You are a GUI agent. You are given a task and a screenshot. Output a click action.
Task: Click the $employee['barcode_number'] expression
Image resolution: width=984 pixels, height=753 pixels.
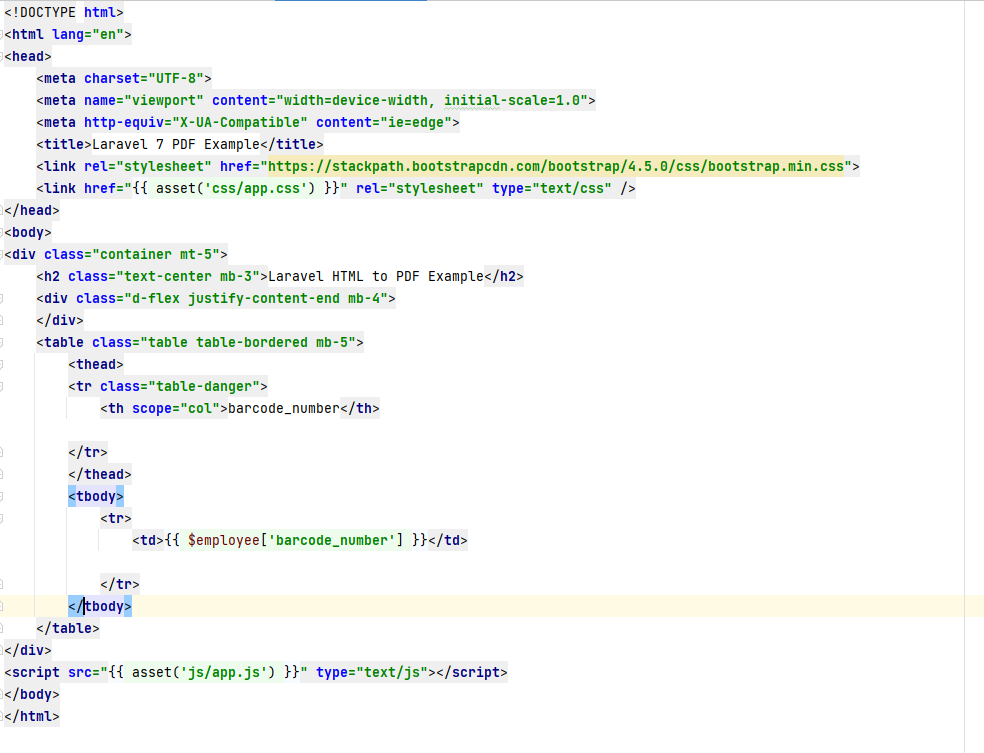[x=296, y=540]
